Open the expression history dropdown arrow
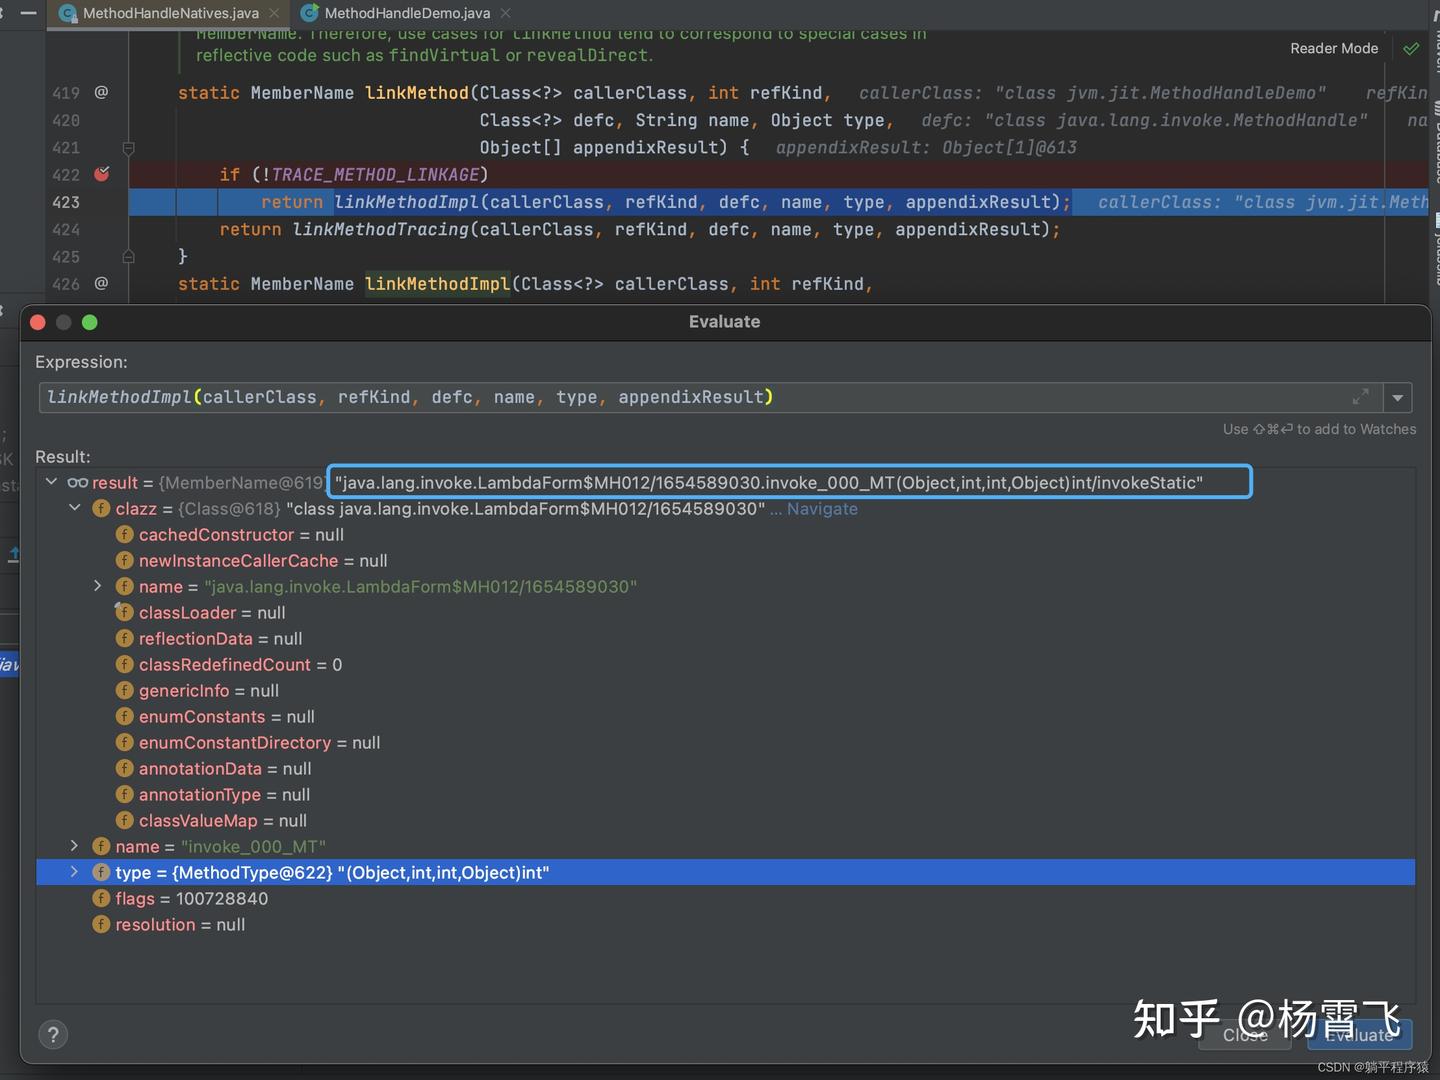The height and width of the screenshot is (1080, 1440). tap(1397, 398)
